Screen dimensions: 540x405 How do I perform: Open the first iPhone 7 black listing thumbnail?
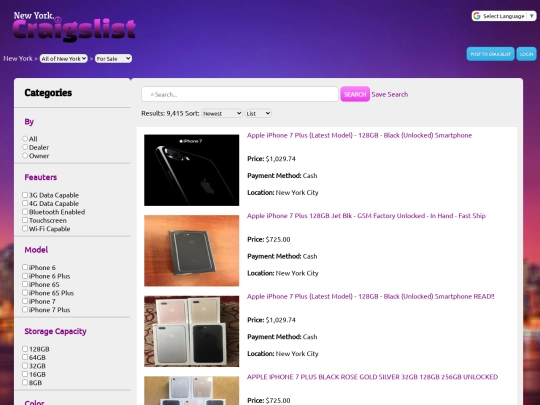click(191, 170)
